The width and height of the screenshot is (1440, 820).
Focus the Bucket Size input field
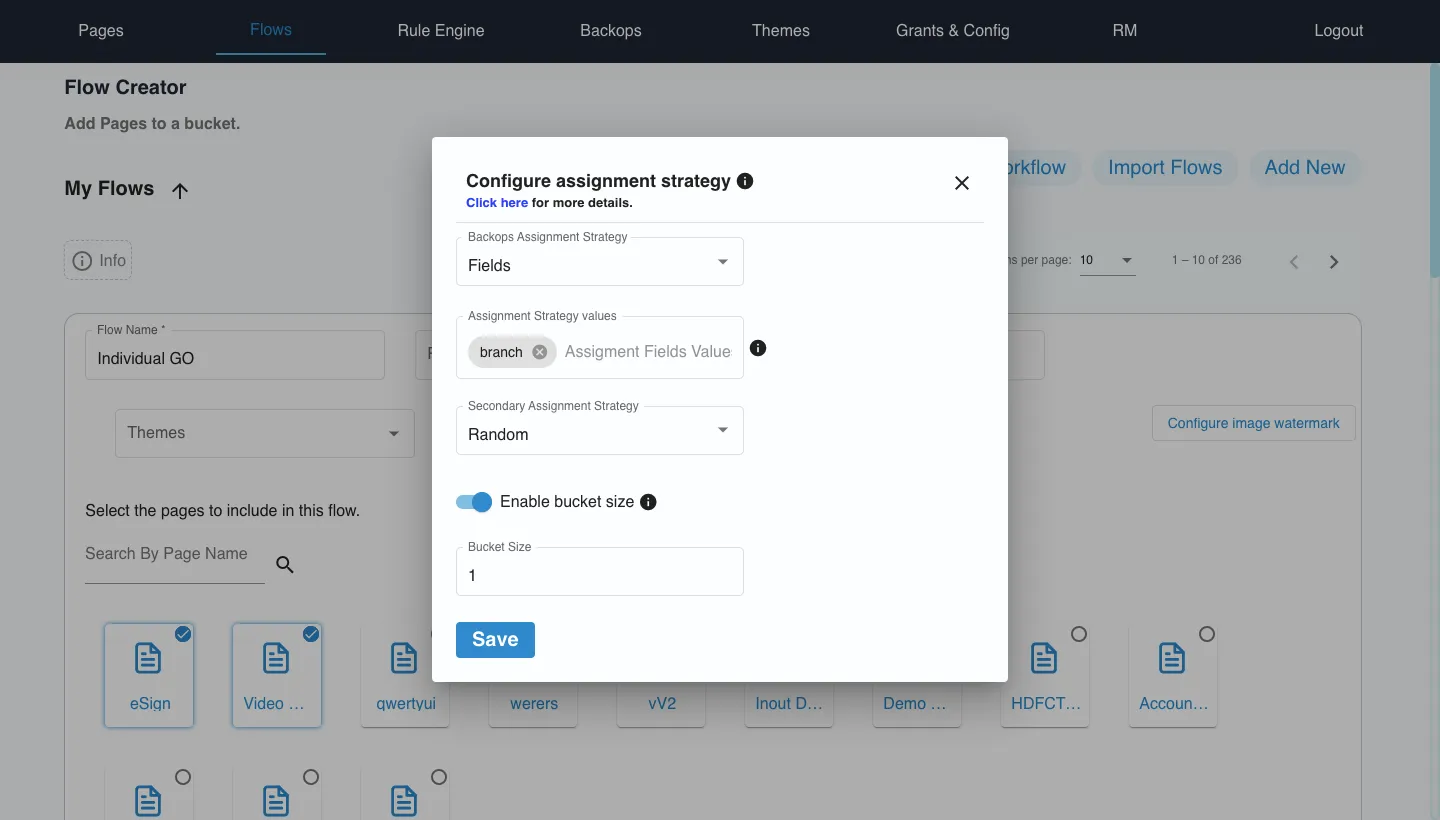(x=600, y=572)
